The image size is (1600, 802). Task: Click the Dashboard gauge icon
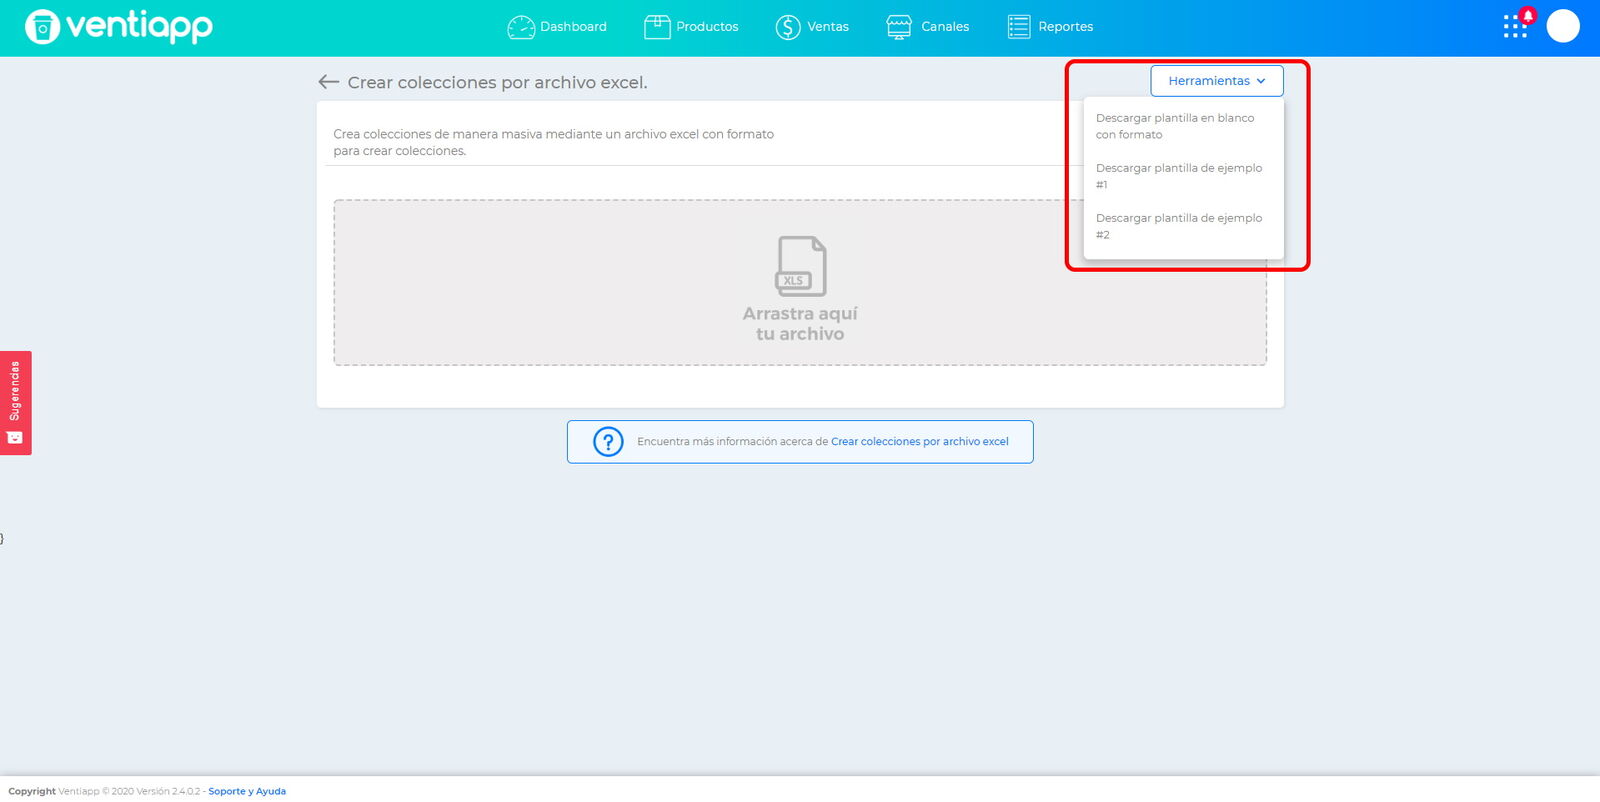point(521,27)
